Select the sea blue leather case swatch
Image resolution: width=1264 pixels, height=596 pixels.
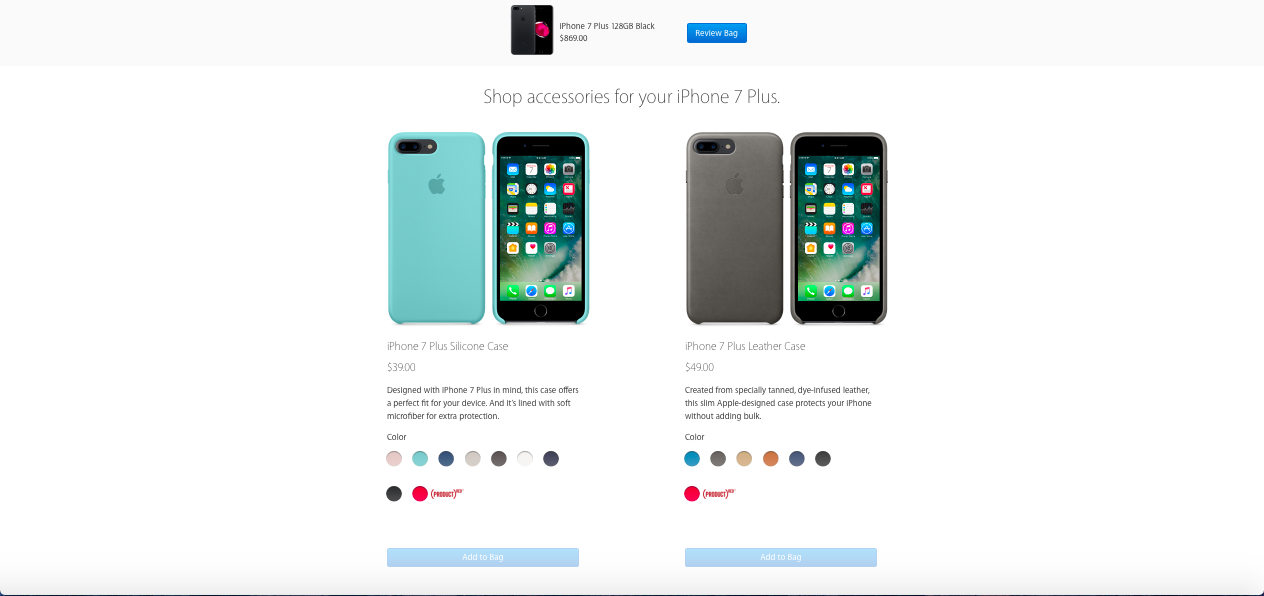click(692, 459)
